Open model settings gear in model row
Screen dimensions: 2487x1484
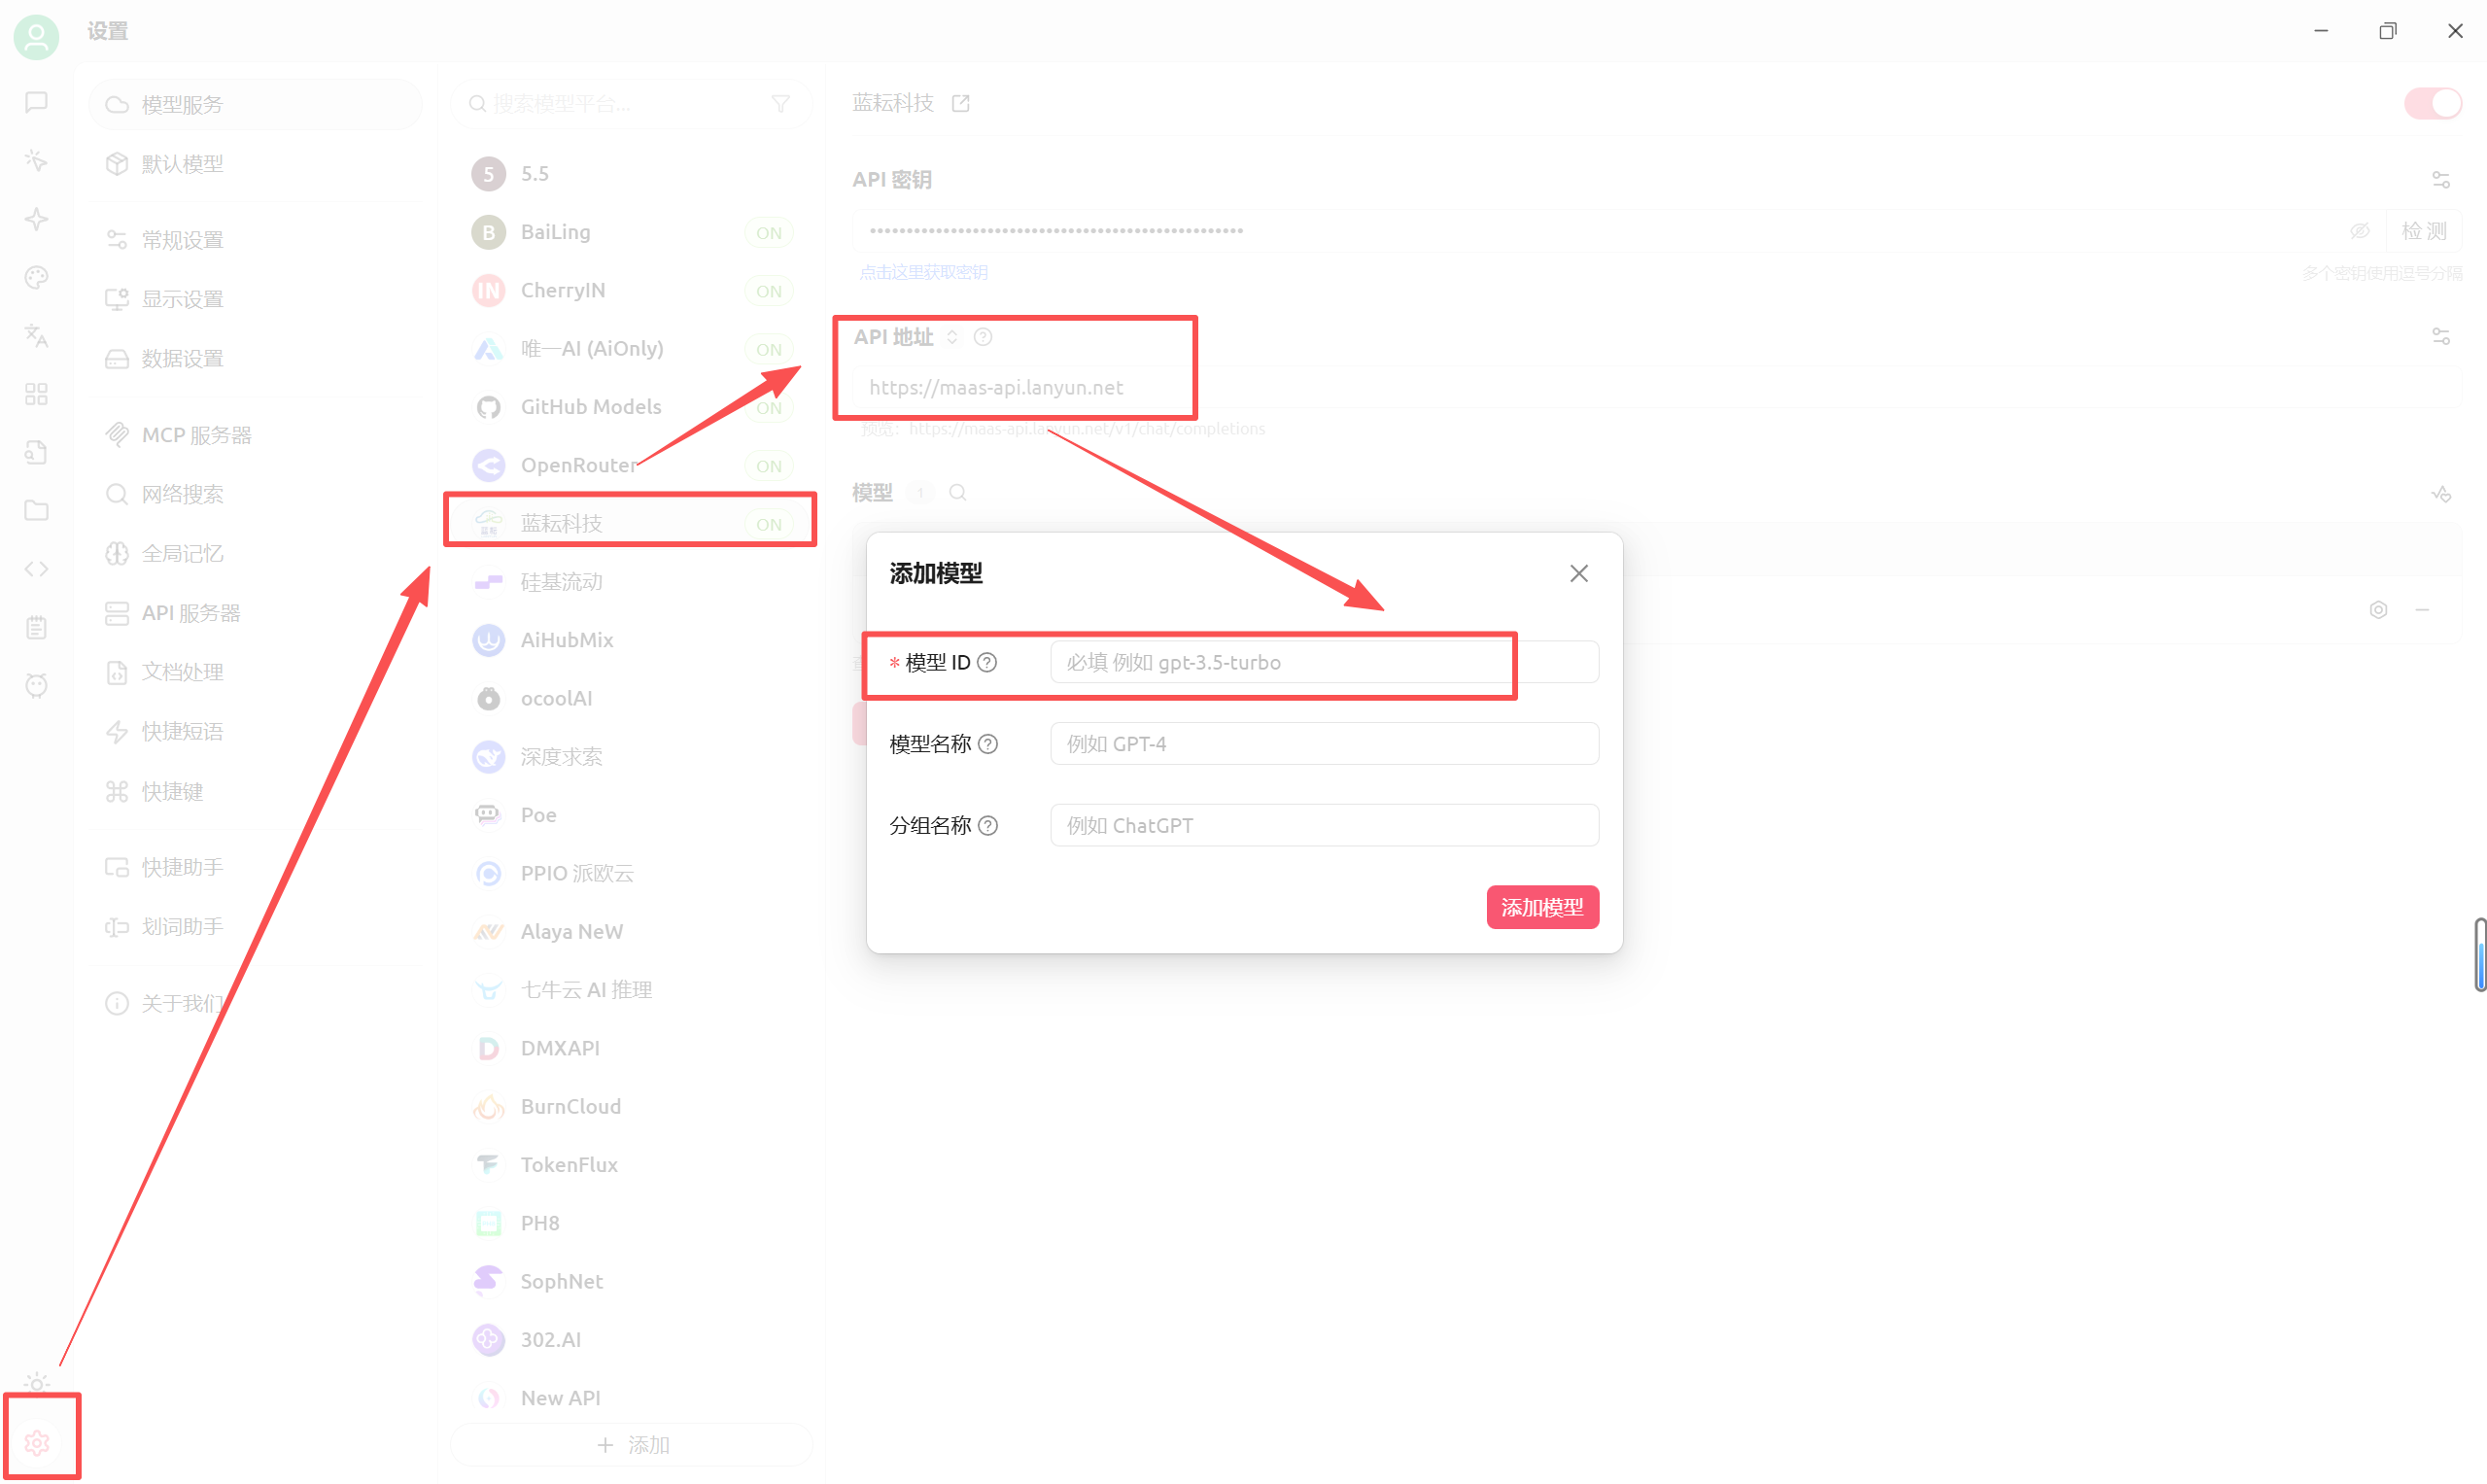tap(2378, 610)
